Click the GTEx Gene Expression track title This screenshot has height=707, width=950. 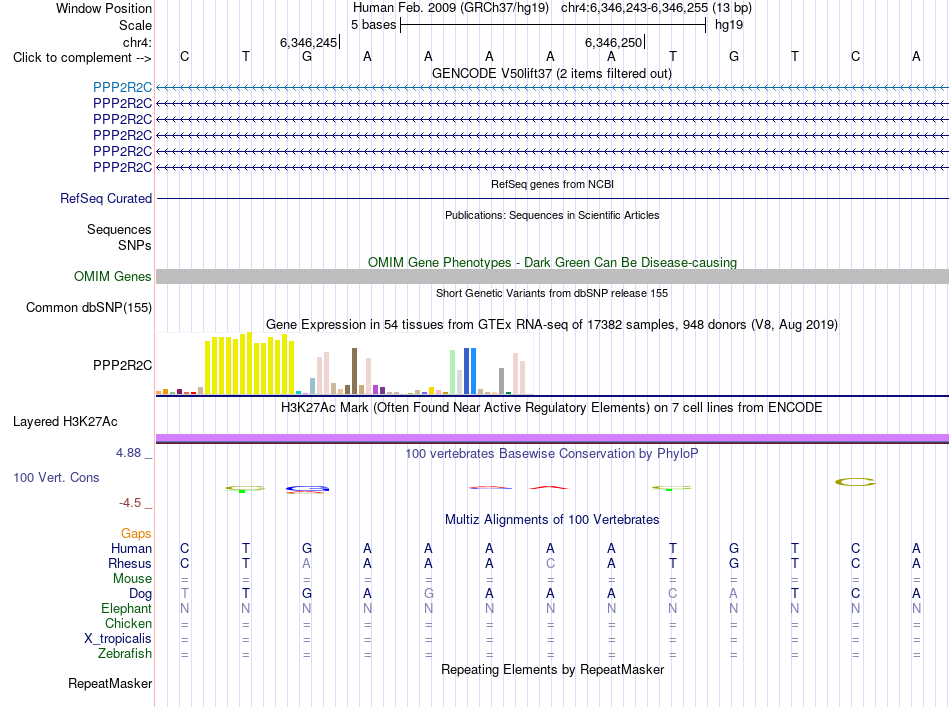pyautogui.click(x=552, y=325)
